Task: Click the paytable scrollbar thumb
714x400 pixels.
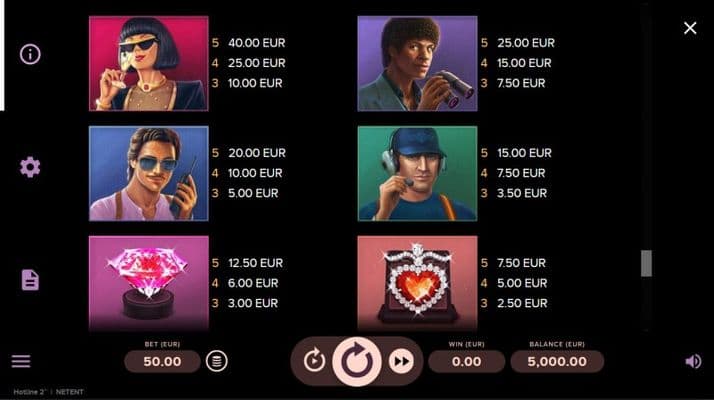Action: (x=646, y=263)
